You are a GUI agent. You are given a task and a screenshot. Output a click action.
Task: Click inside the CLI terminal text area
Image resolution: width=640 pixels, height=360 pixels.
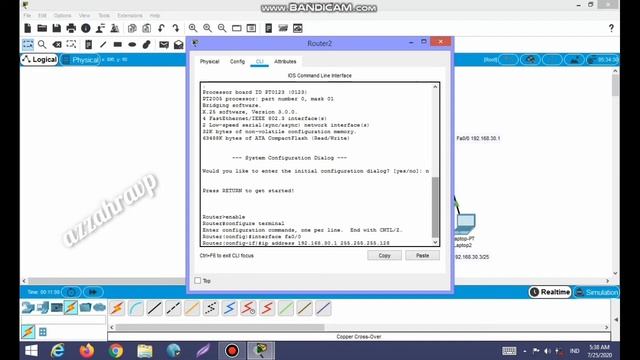pos(316,164)
